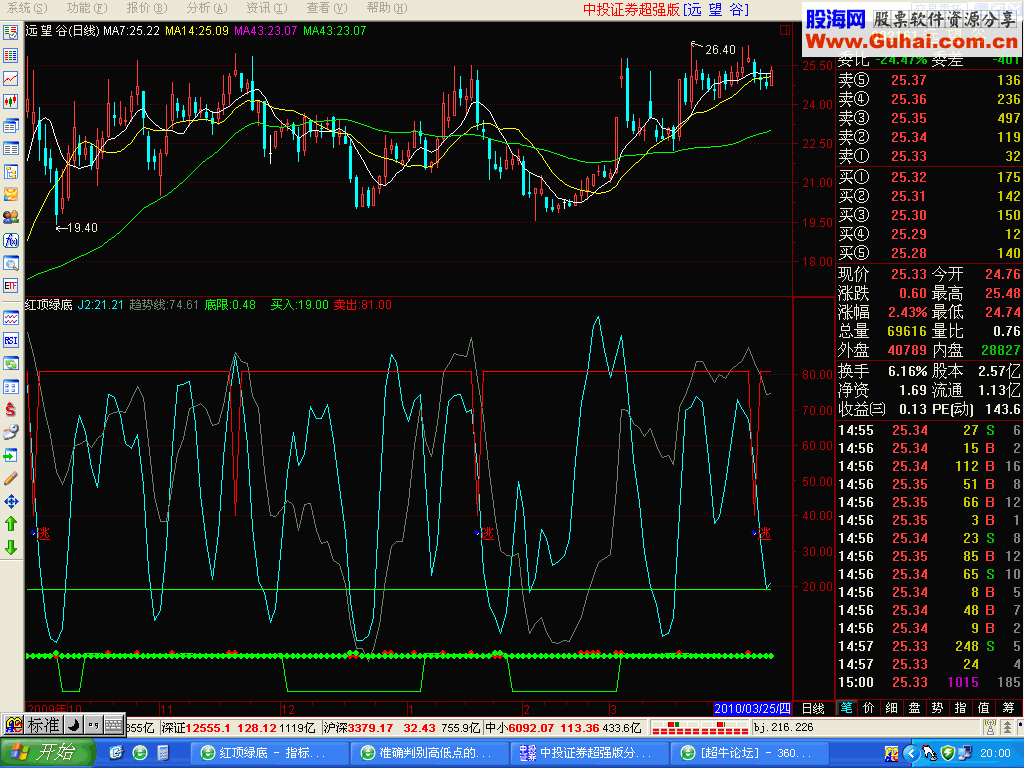Switch to the 筹 tab
1024x768 pixels.
pos(1008,708)
